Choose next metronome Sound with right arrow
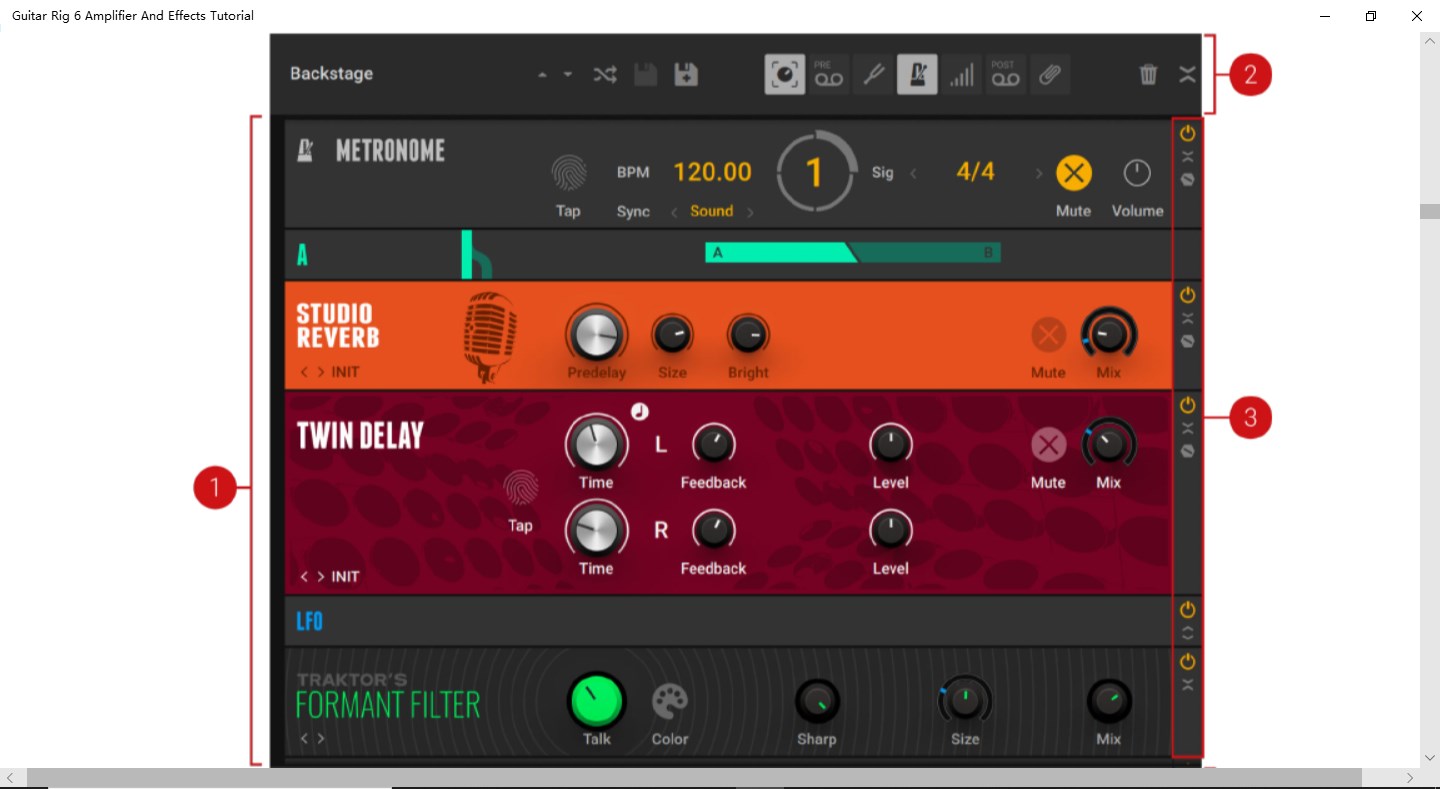Viewport: 1440px width, 789px height. click(750, 212)
